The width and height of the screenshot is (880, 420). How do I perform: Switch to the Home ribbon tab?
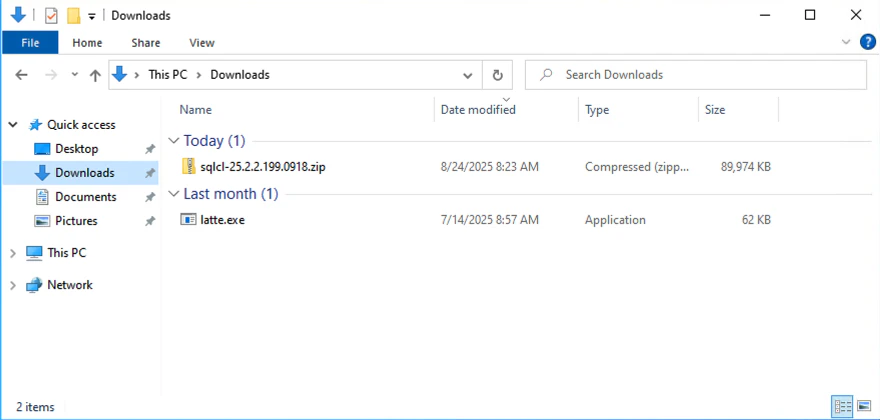[88, 43]
